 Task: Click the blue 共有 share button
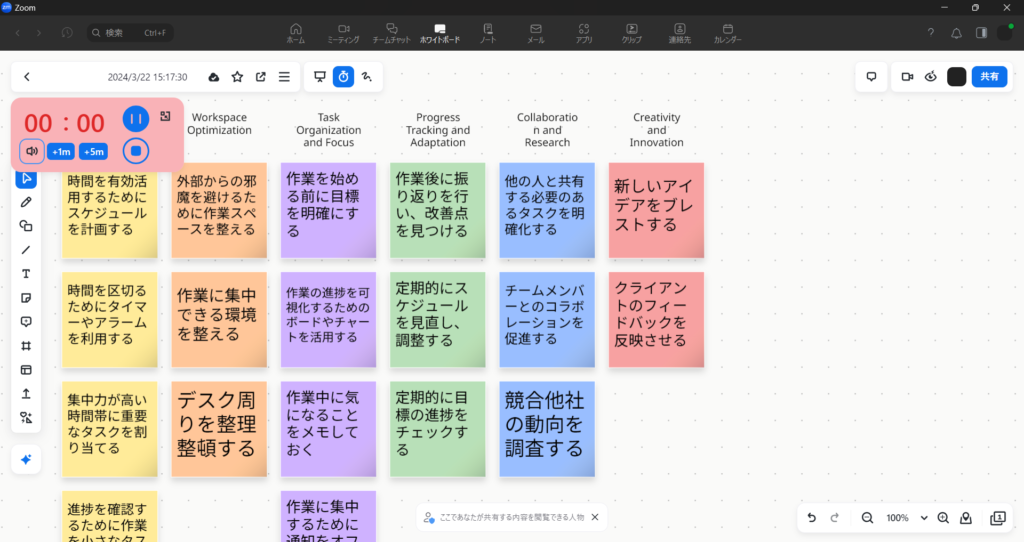(x=988, y=77)
